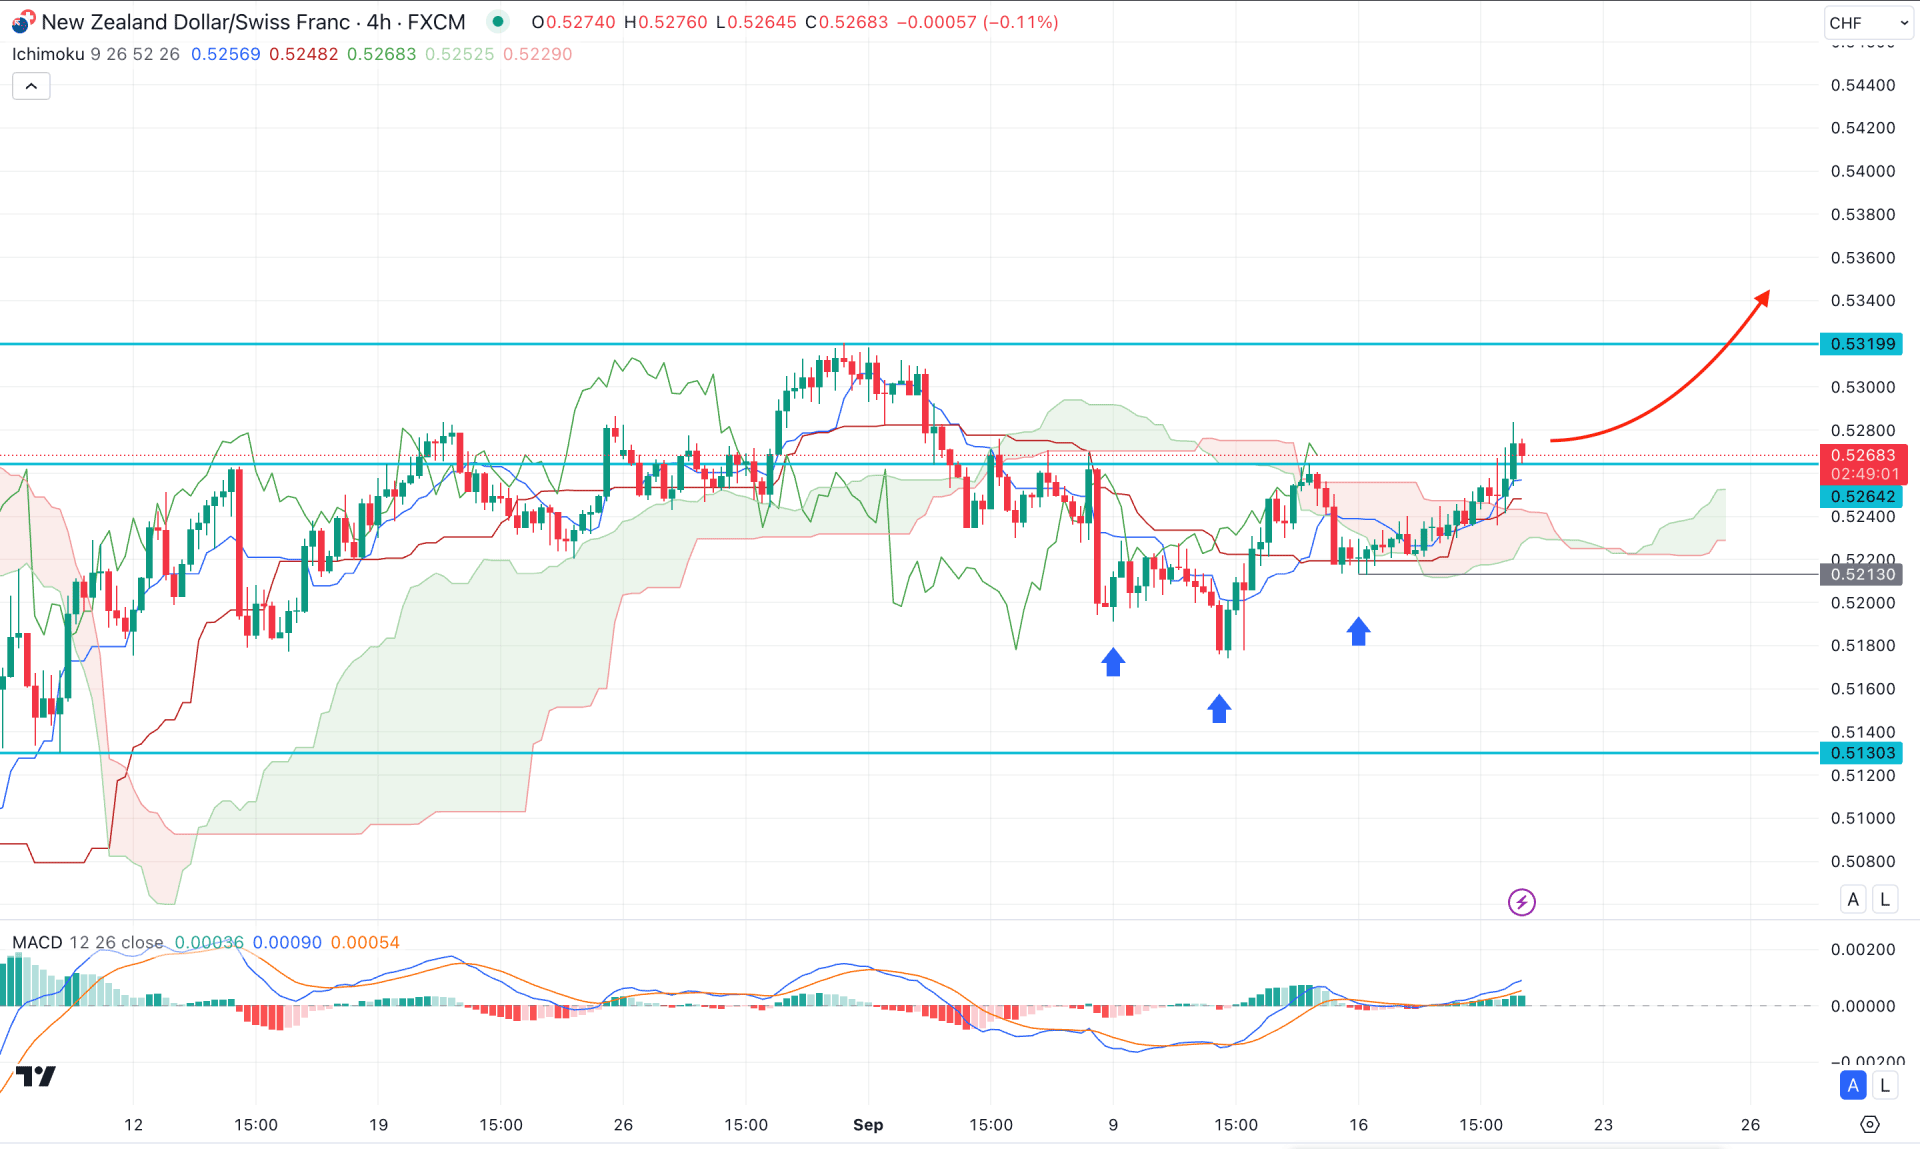Image resolution: width=1920 pixels, height=1149 pixels.
Task: Select the 0.51303 horizontal line price label
Action: pyautogui.click(x=1861, y=753)
